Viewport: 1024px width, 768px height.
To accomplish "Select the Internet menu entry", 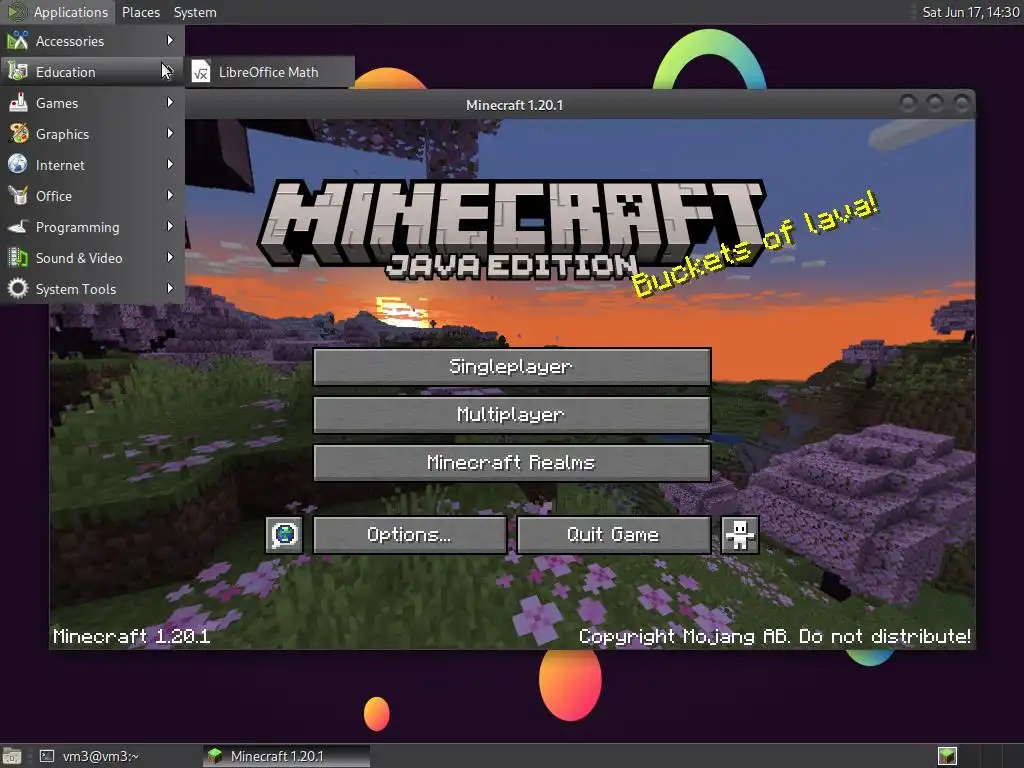I will coord(93,165).
